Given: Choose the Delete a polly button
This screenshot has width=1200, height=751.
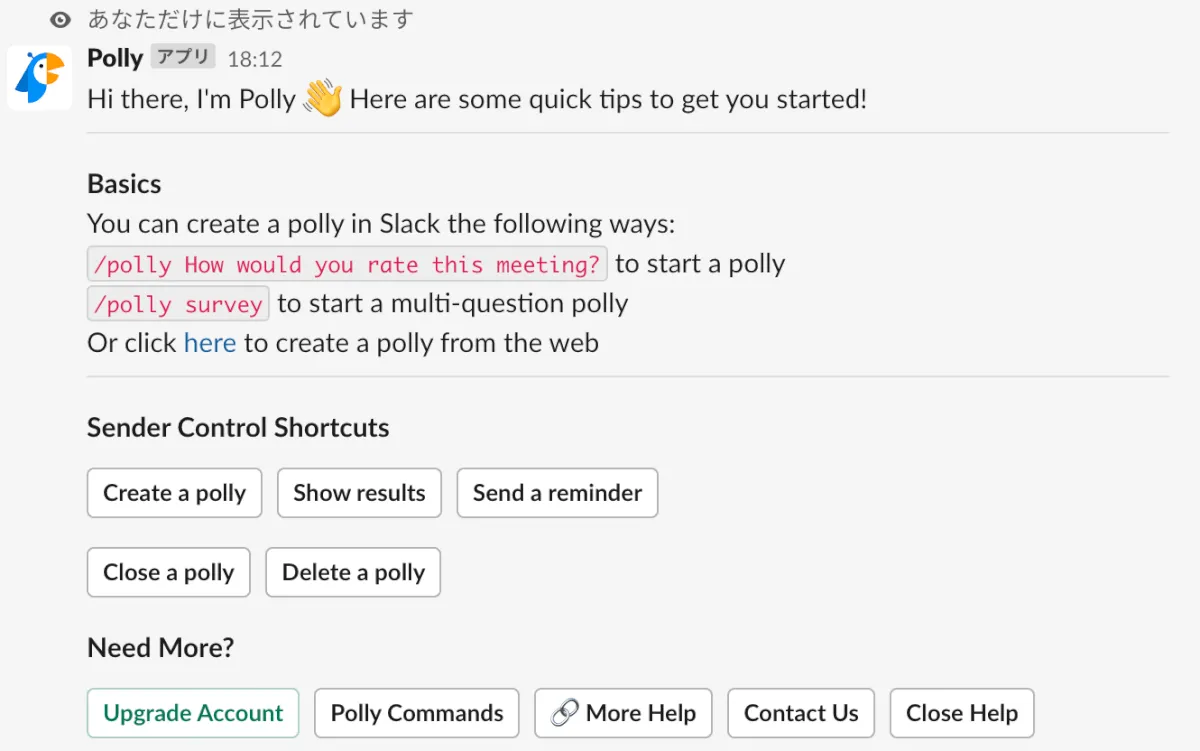Looking at the screenshot, I should pos(353,573).
